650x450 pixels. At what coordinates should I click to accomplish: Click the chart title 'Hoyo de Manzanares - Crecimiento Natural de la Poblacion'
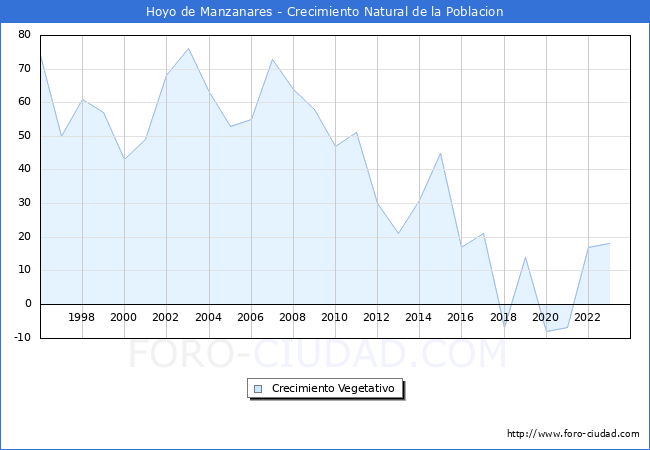click(x=325, y=12)
